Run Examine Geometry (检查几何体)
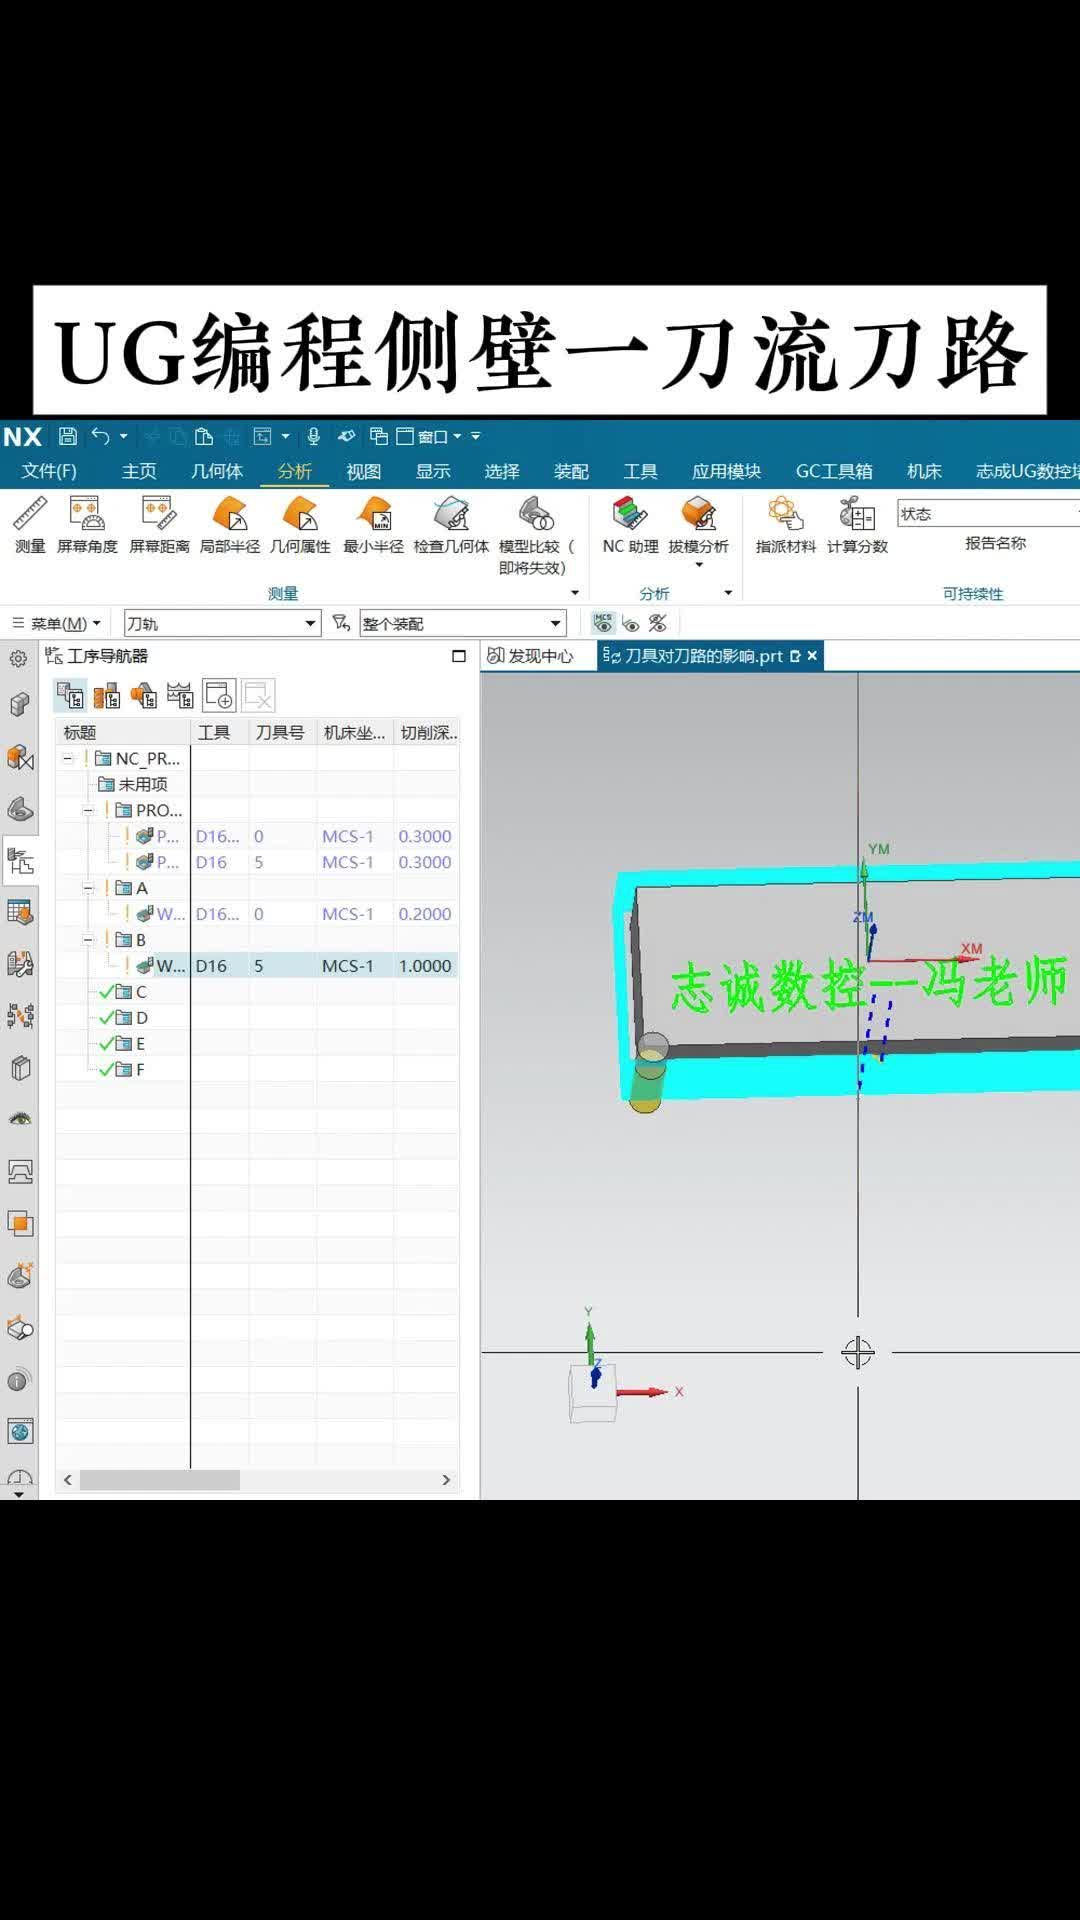The image size is (1080, 1920). (451, 525)
